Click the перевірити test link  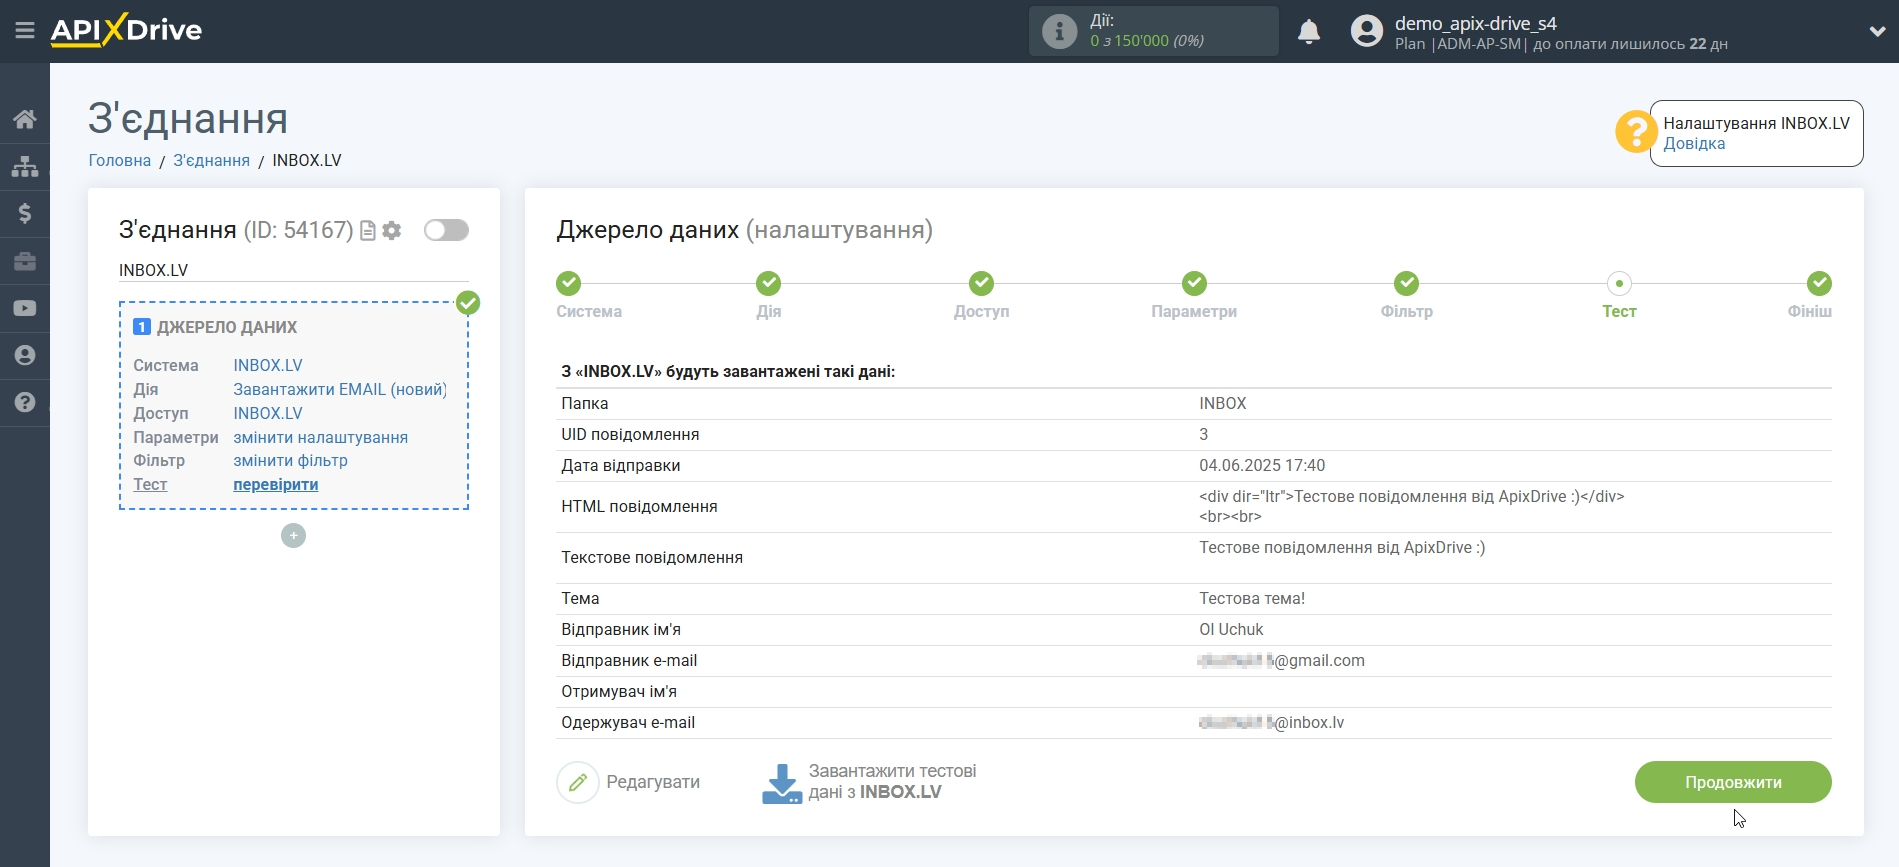click(276, 484)
